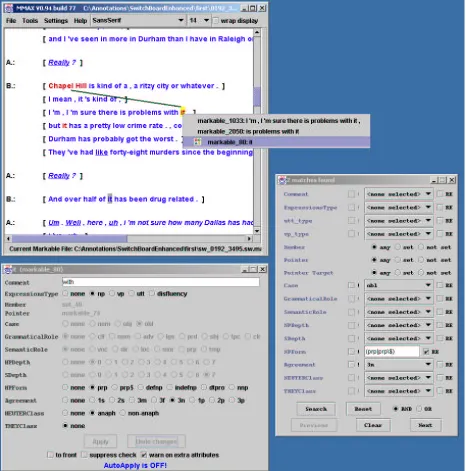Click the app icon in the markable_80 attribute window

click(x=8, y=269)
